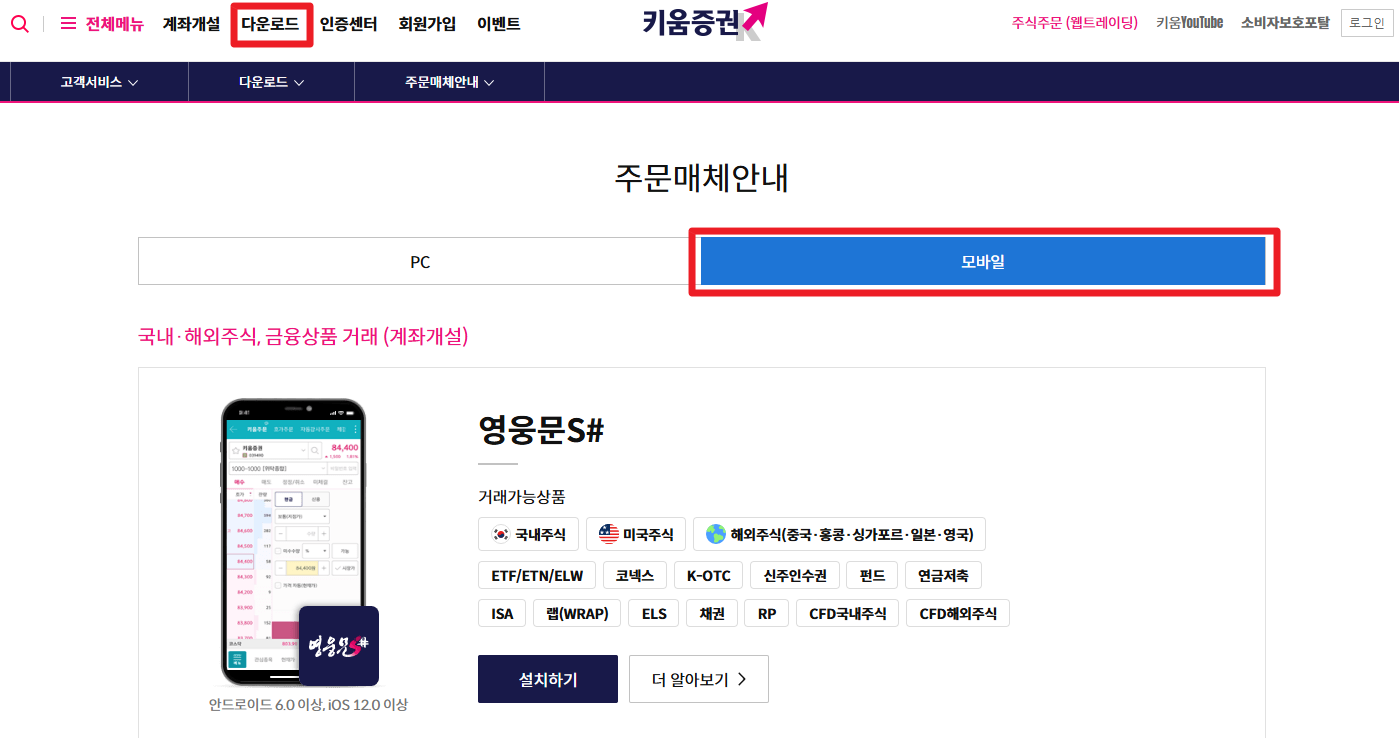Expand the 주문매체안내 dropdown

[450, 82]
